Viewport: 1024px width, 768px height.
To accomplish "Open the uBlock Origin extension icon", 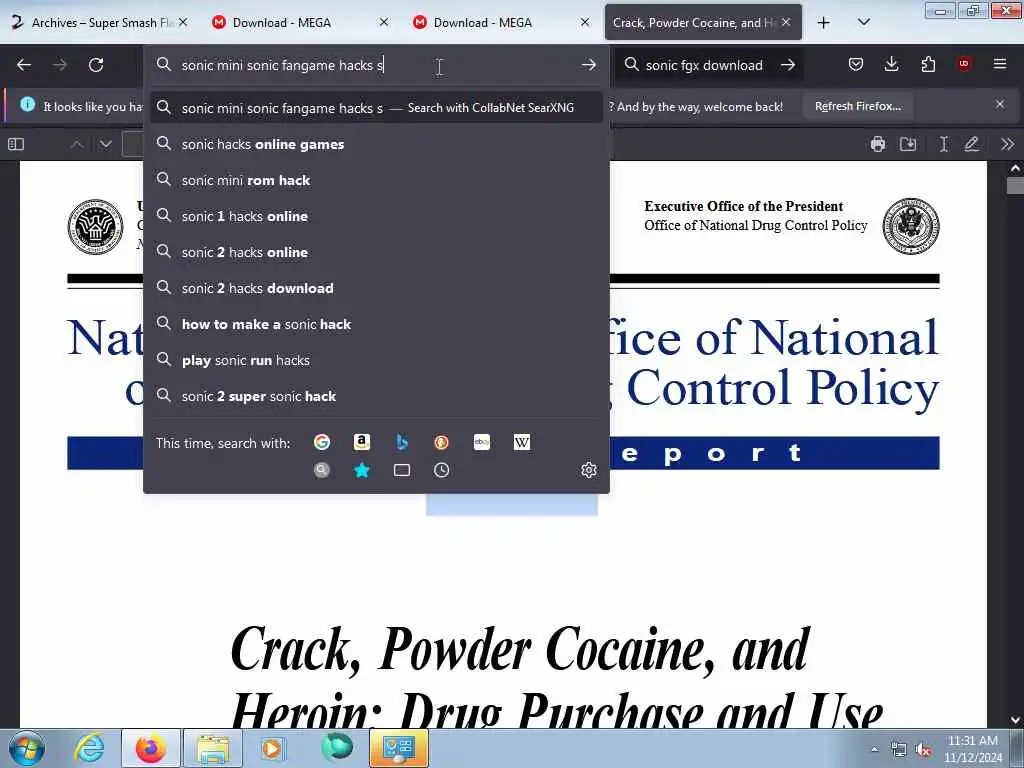I will coord(964,64).
